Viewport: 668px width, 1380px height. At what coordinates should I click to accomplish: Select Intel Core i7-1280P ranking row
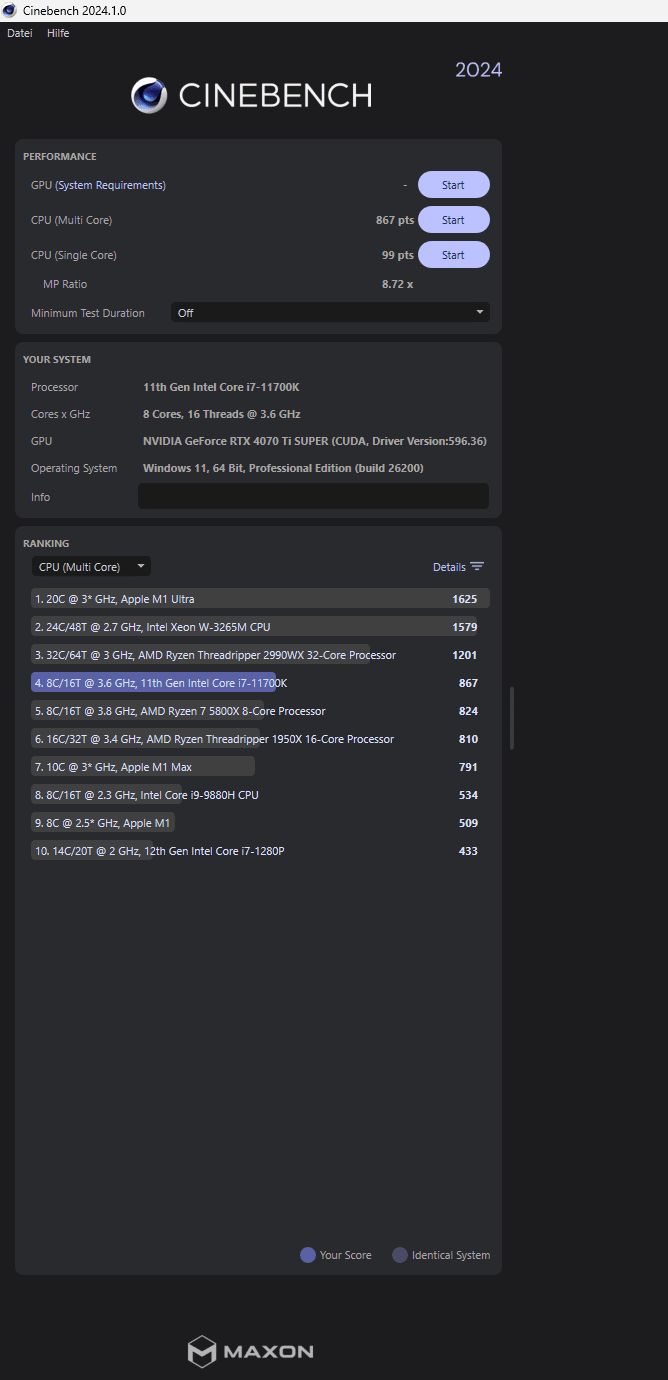(260, 851)
